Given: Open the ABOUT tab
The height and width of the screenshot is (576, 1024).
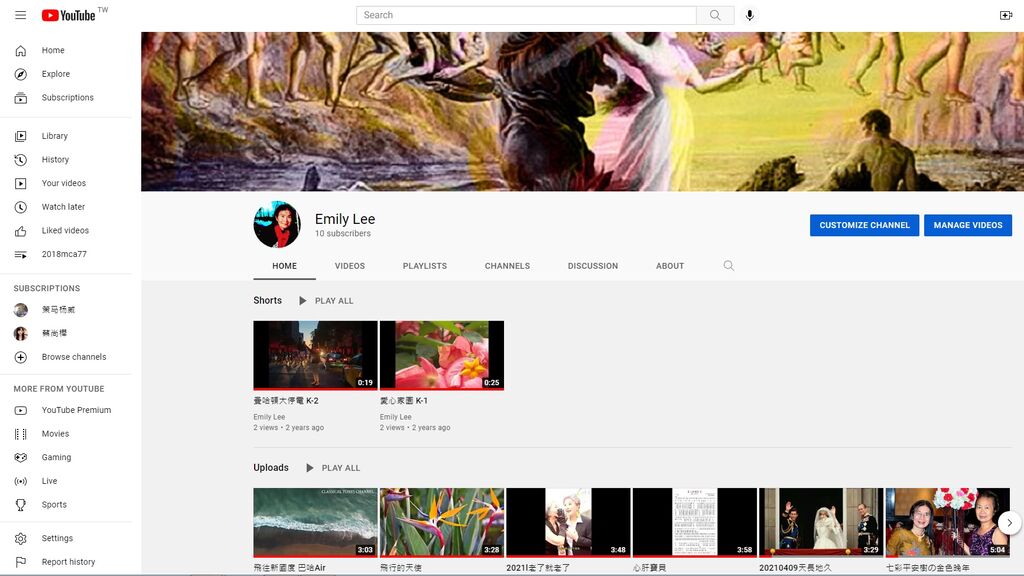Looking at the screenshot, I should point(670,266).
